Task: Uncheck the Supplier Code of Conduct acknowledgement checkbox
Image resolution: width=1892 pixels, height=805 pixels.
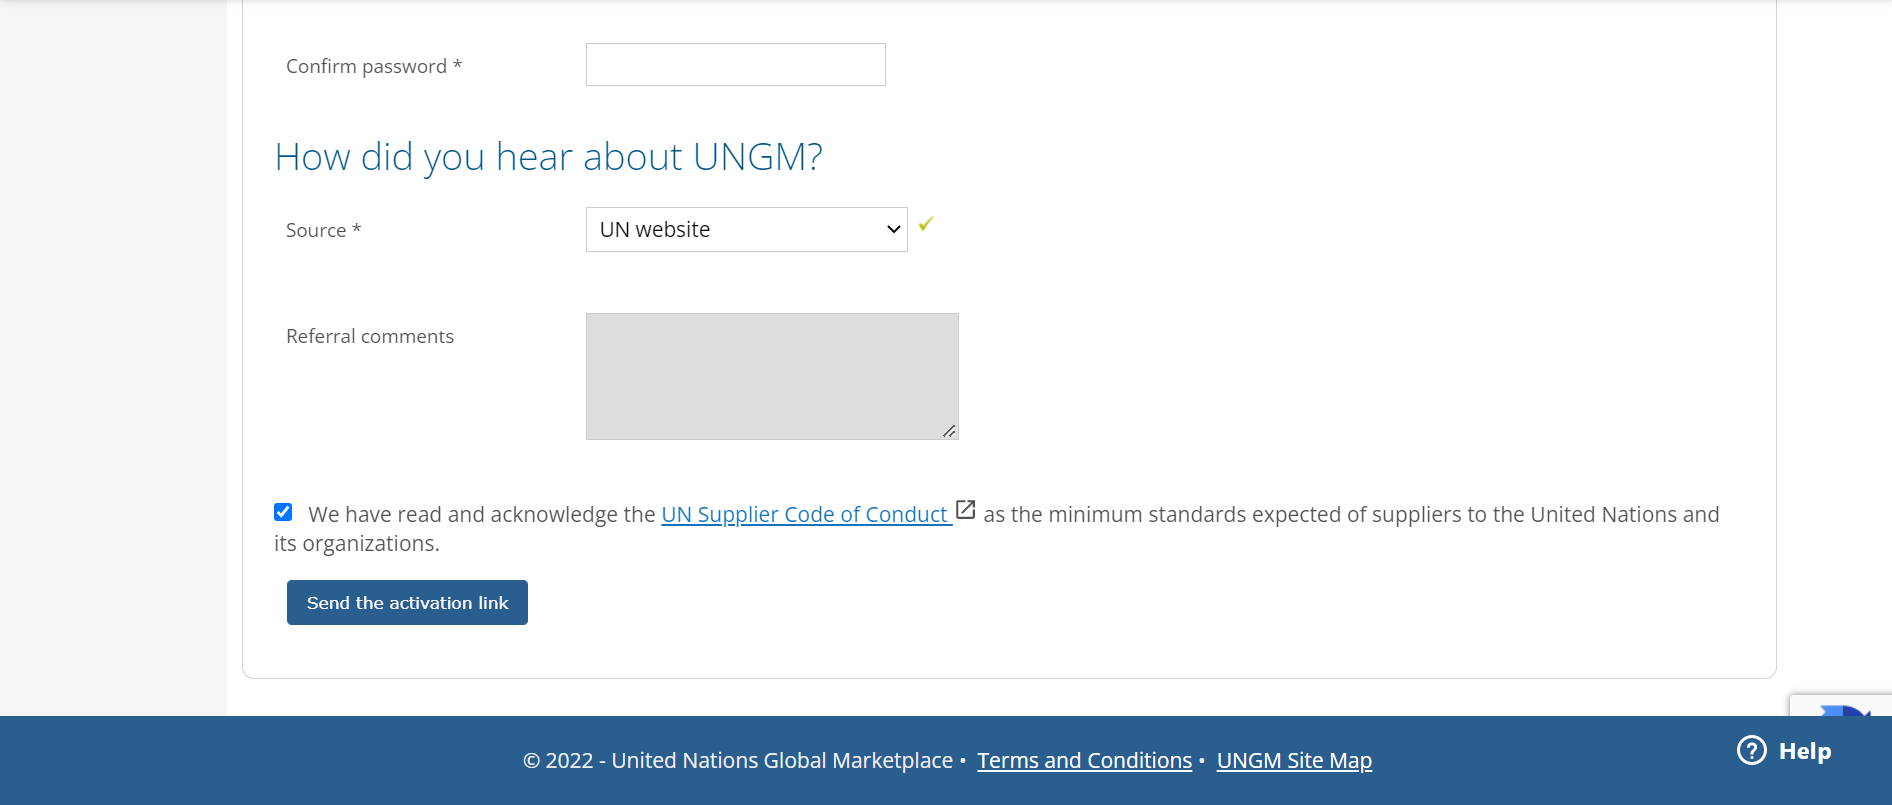Action: click(283, 512)
